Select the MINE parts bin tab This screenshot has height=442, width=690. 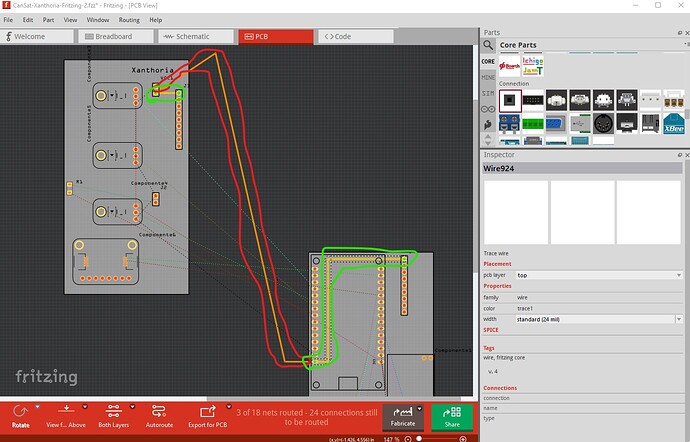(488, 77)
